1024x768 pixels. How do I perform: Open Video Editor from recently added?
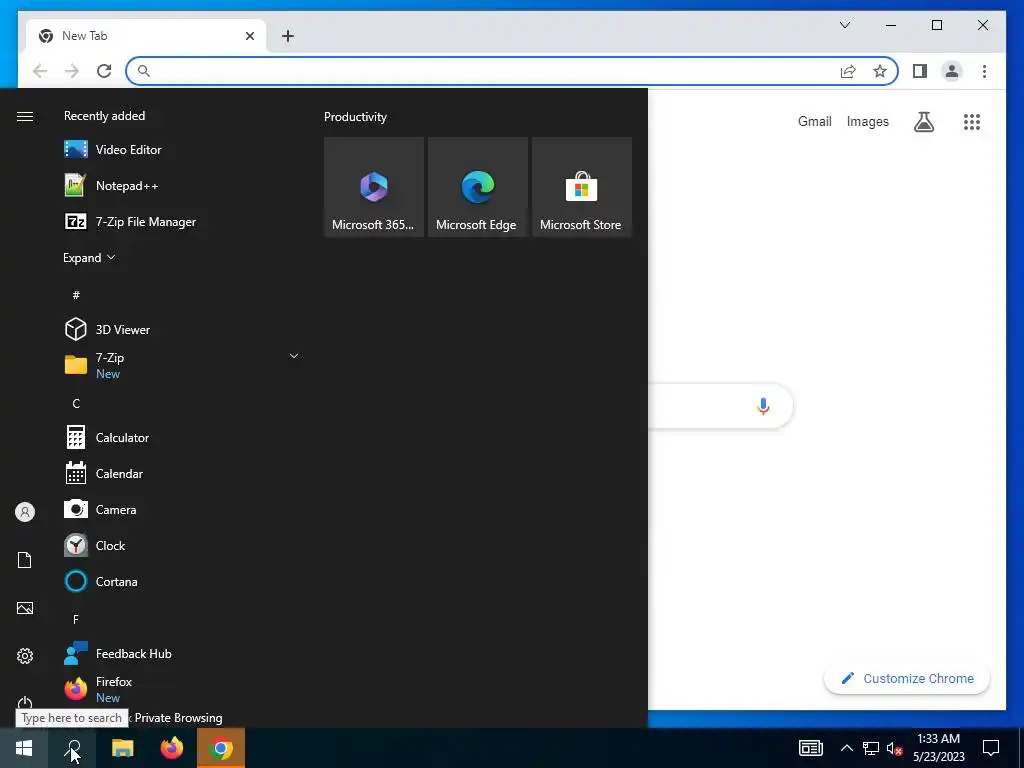pyautogui.click(x=183, y=150)
